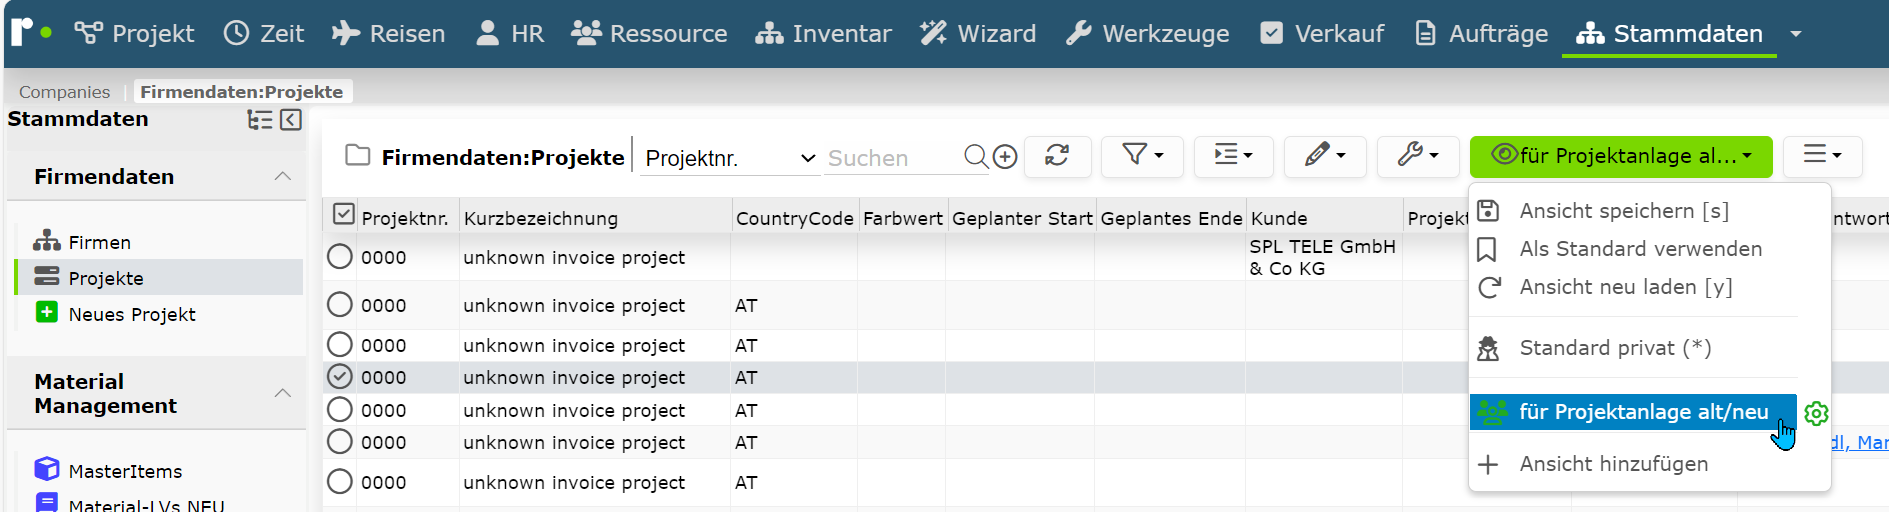Screen dimensions: 1889x512
Task: Collapse the Material Management section
Action: (283, 393)
